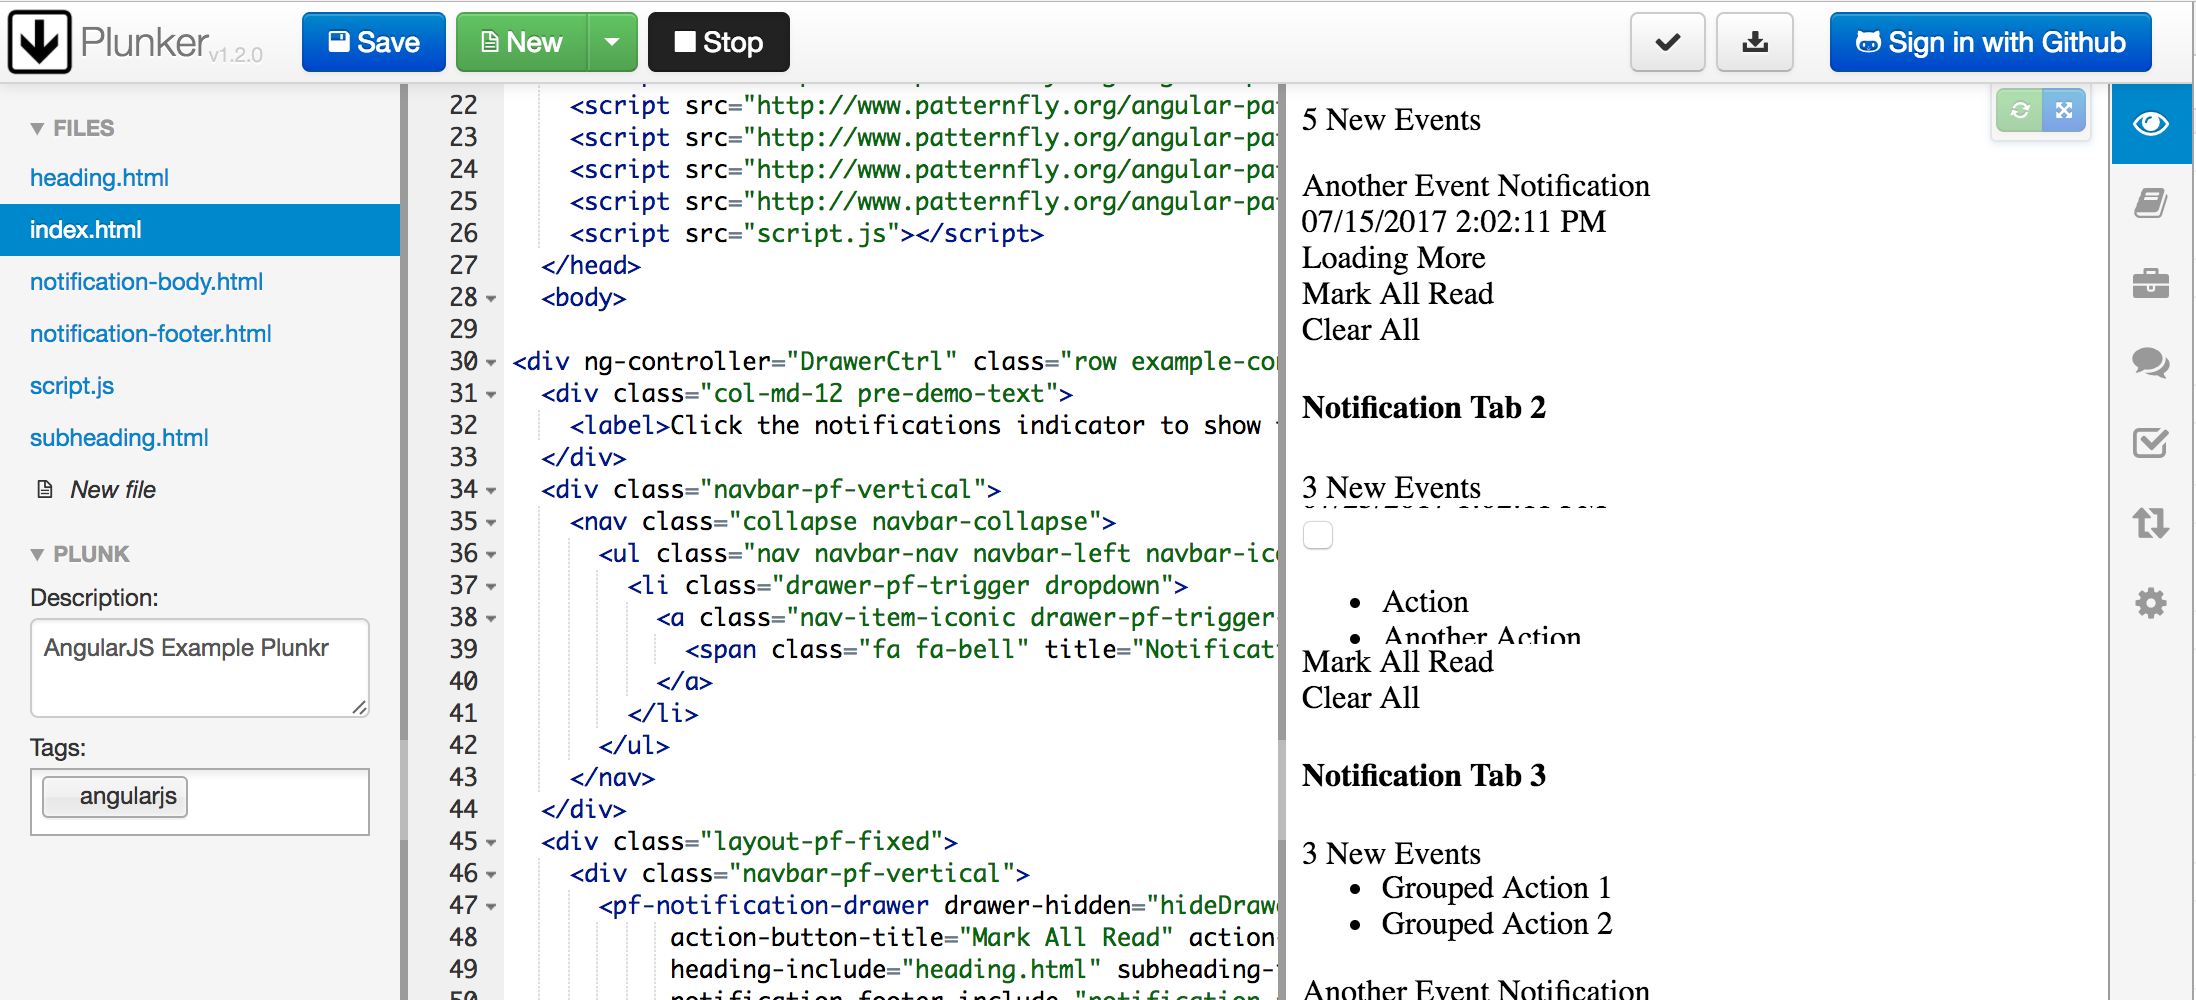Image resolution: width=2196 pixels, height=1000 pixels.
Task: Collapse the FILES section
Action: [72, 128]
